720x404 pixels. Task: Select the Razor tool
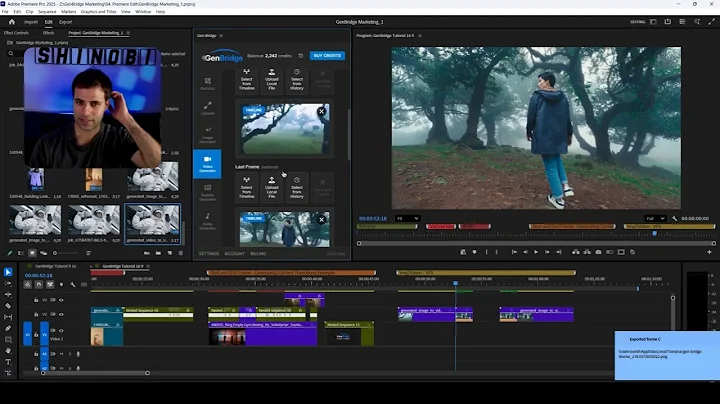pyautogui.click(x=8, y=306)
